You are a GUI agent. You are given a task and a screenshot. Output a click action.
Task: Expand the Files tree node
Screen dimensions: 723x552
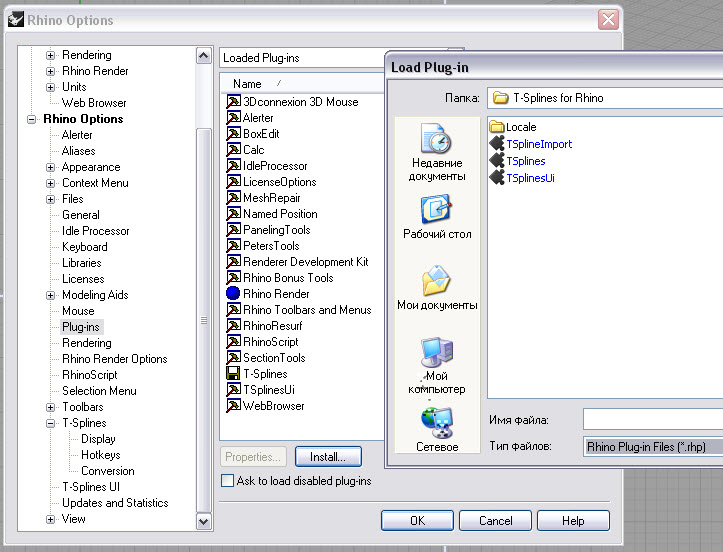click(50, 199)
